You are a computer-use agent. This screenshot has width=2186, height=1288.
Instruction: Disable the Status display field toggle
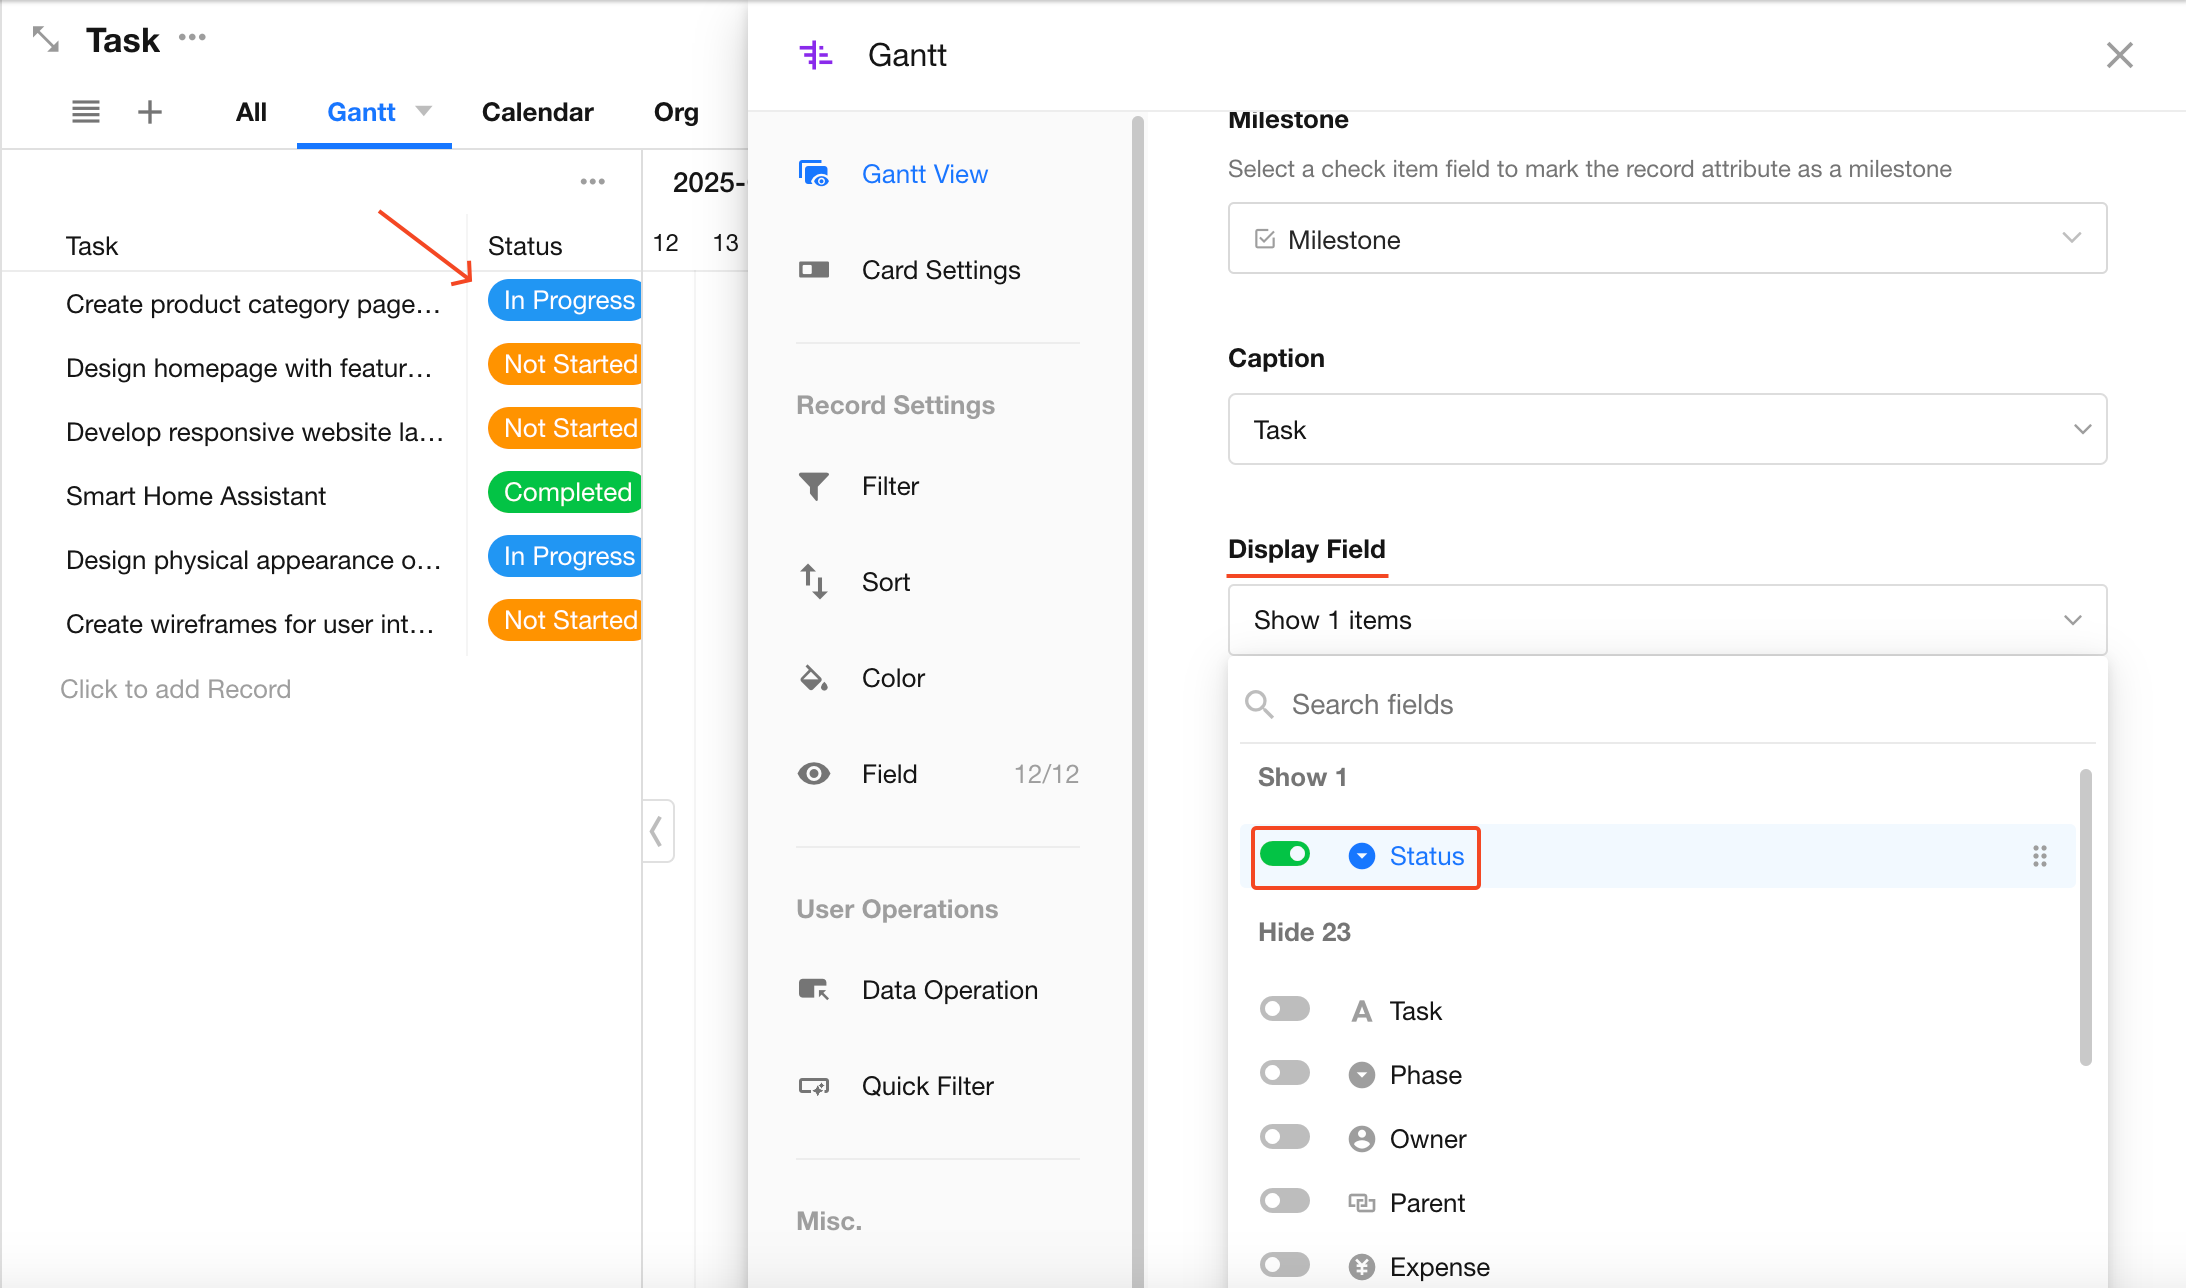click(x=1285, y=855)
